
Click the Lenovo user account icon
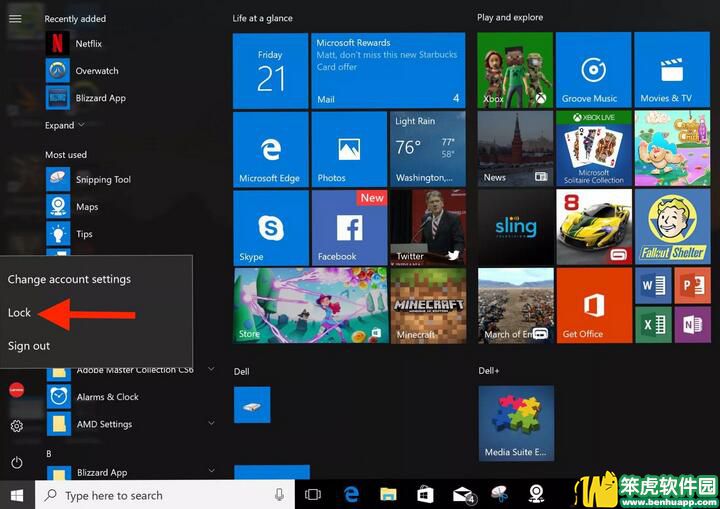click(x=17, y=390)
